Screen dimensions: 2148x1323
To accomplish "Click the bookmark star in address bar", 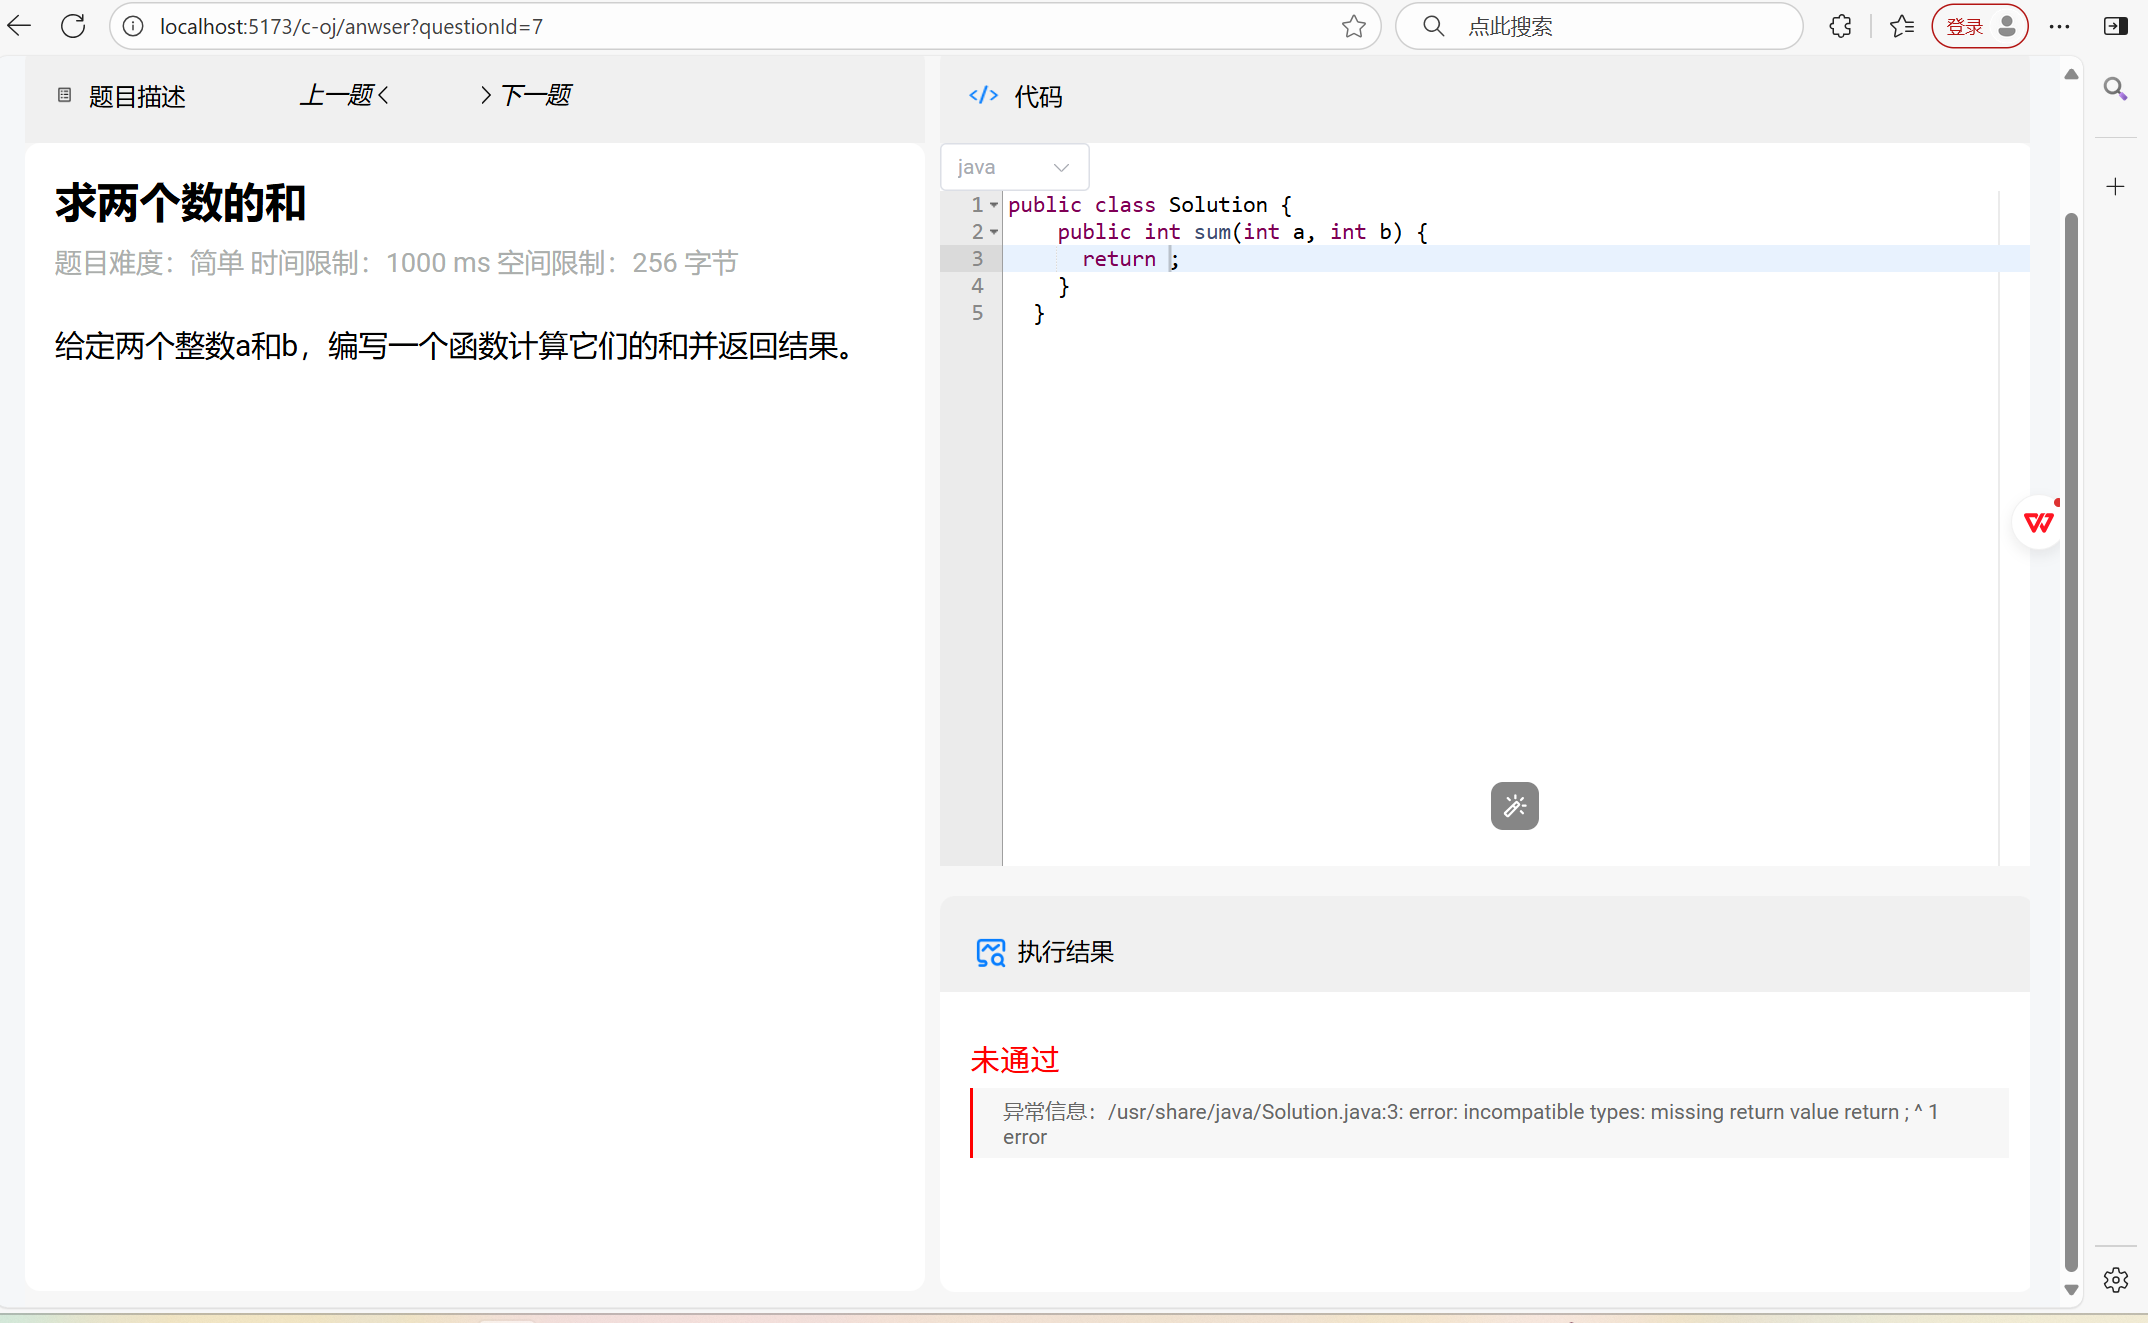I will tap(1353, 27).
